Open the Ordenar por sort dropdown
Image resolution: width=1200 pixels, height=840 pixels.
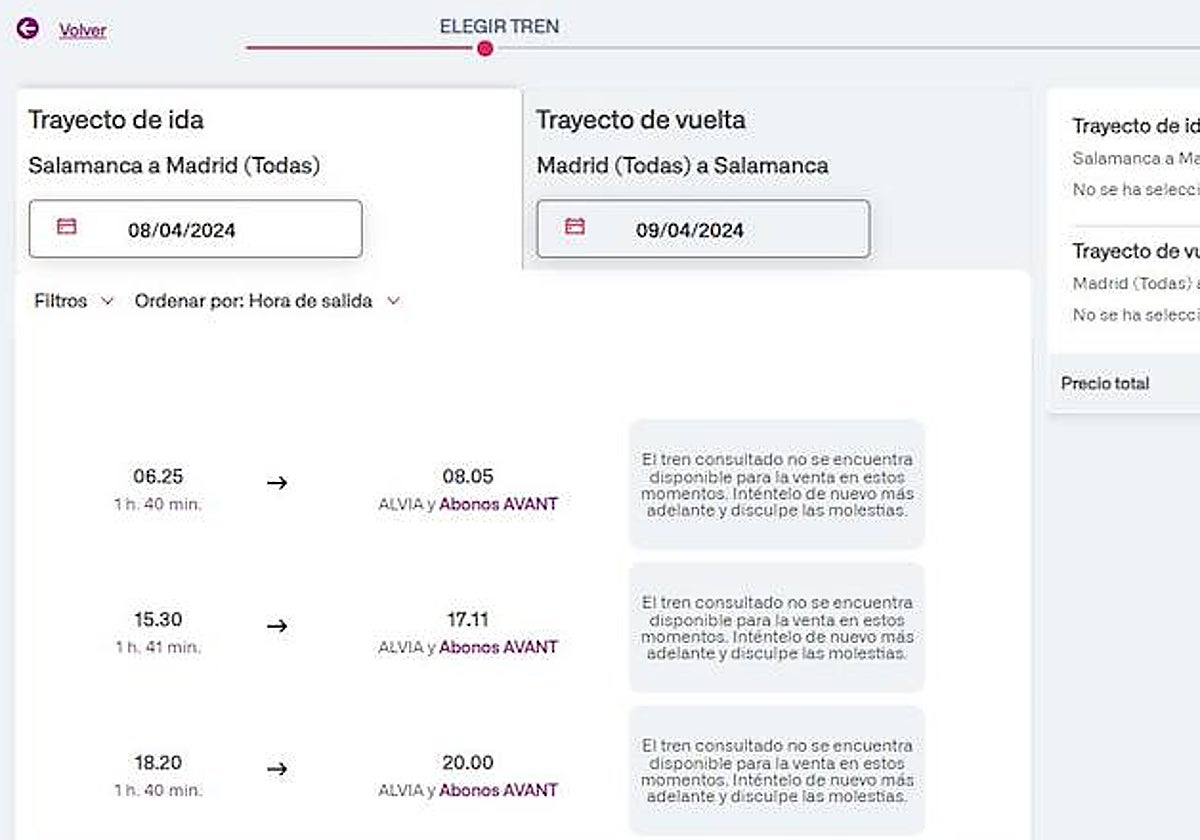tap(267, 301)
